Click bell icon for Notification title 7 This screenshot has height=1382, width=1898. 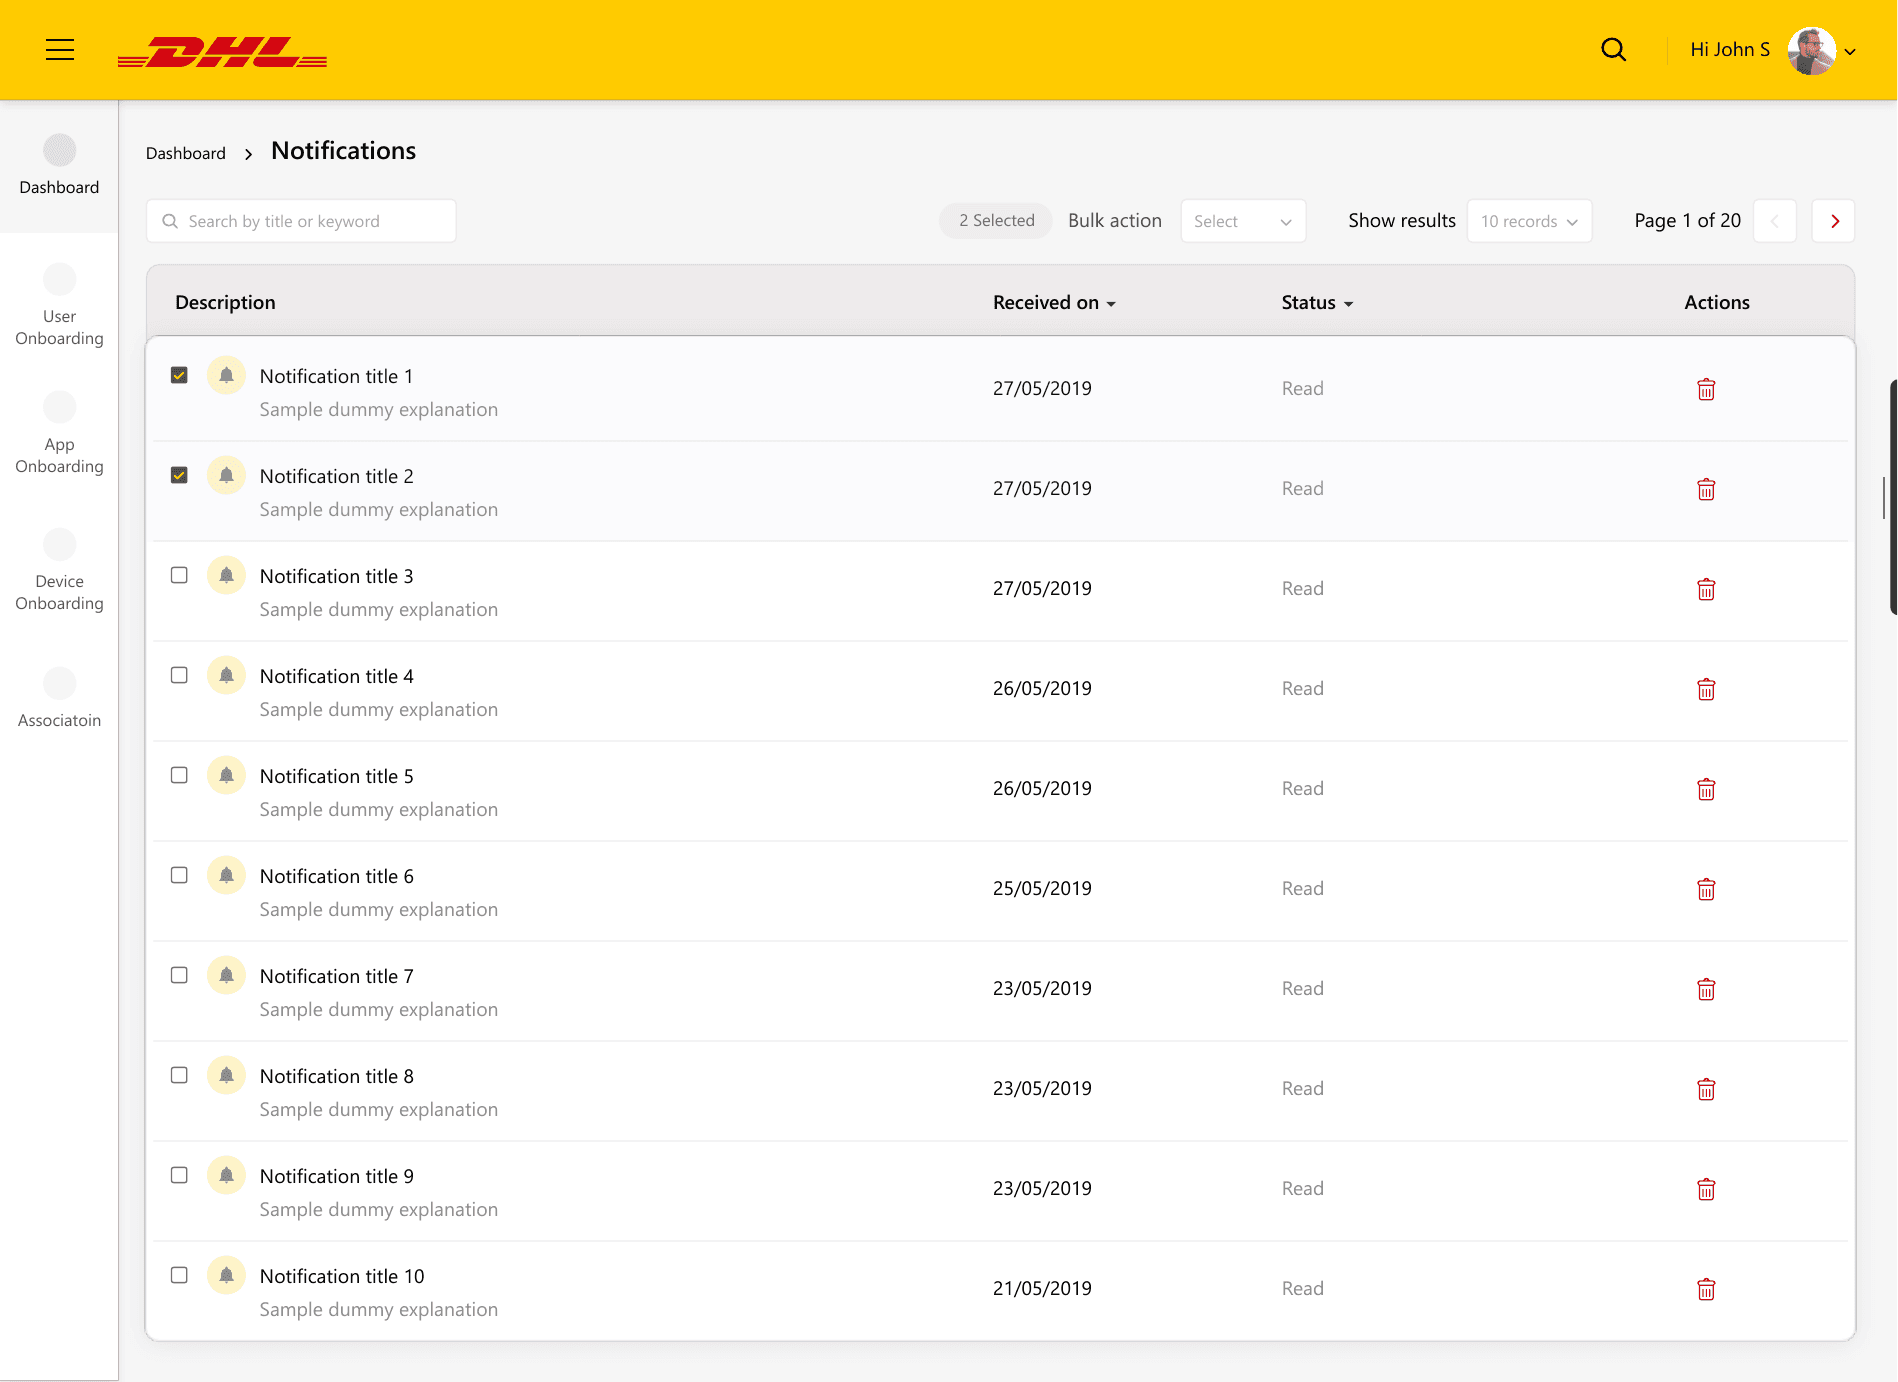(x=227, y=975)
